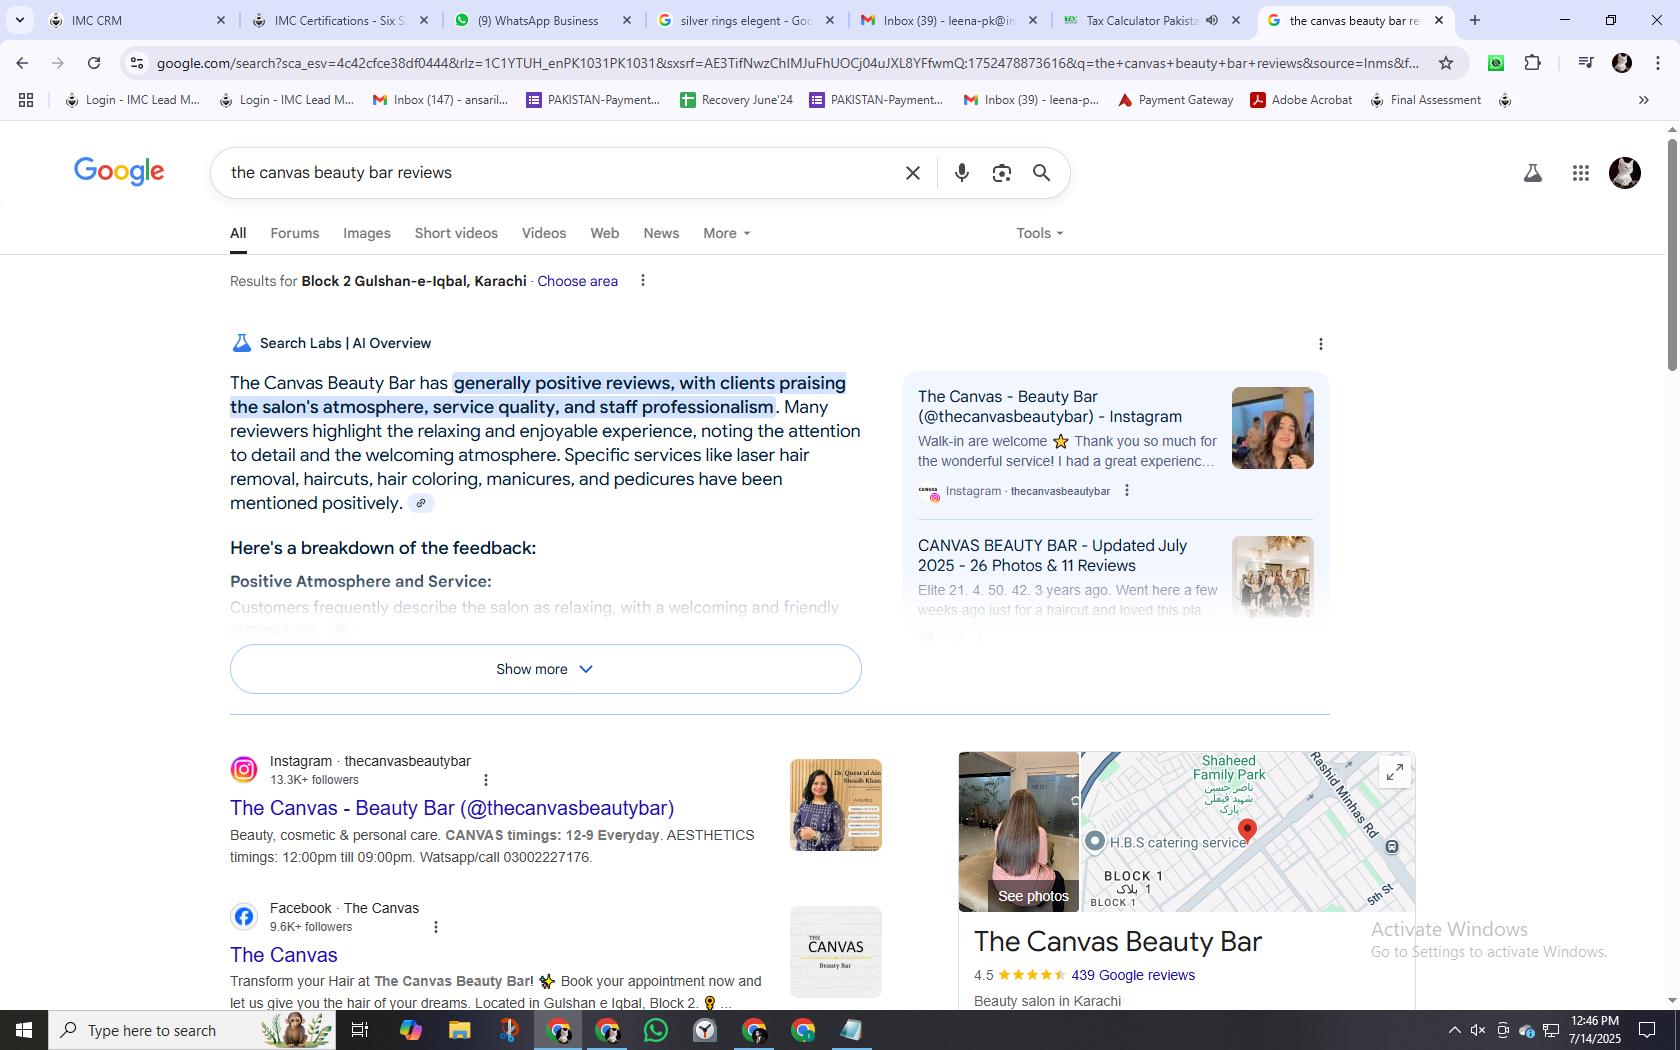Open the tab search dropdown arrow
Viewport: 1680px width, 1050px height.
[x=19, y=20]
